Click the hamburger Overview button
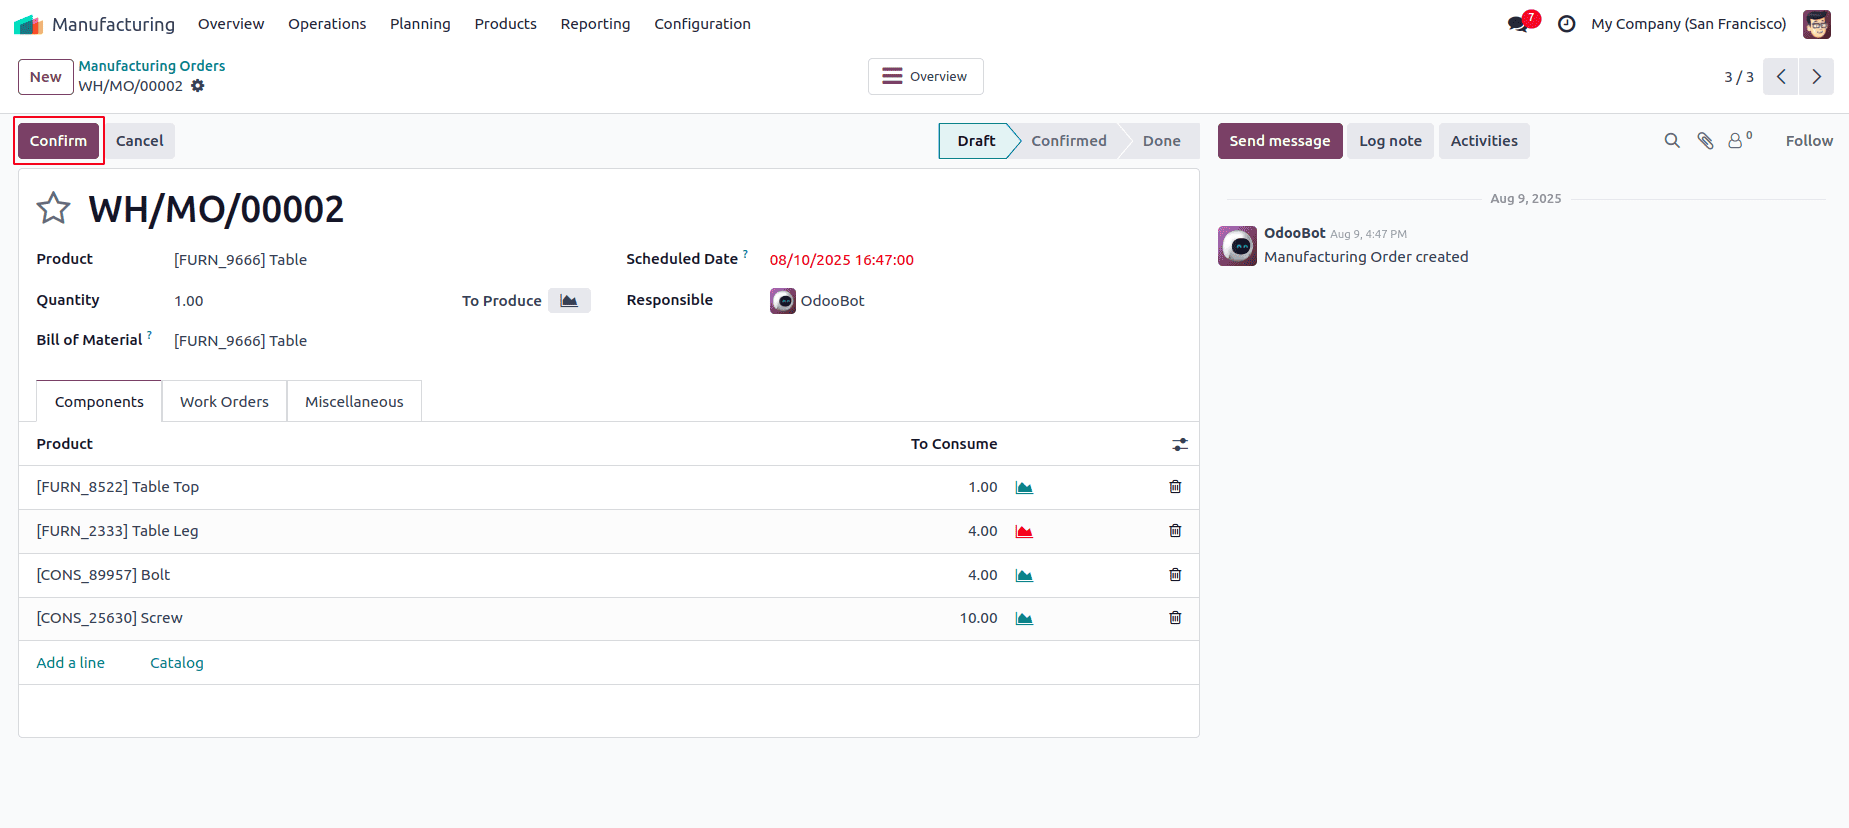Image resolution: width=1849 pixels, height=828 pixels. 925,77
